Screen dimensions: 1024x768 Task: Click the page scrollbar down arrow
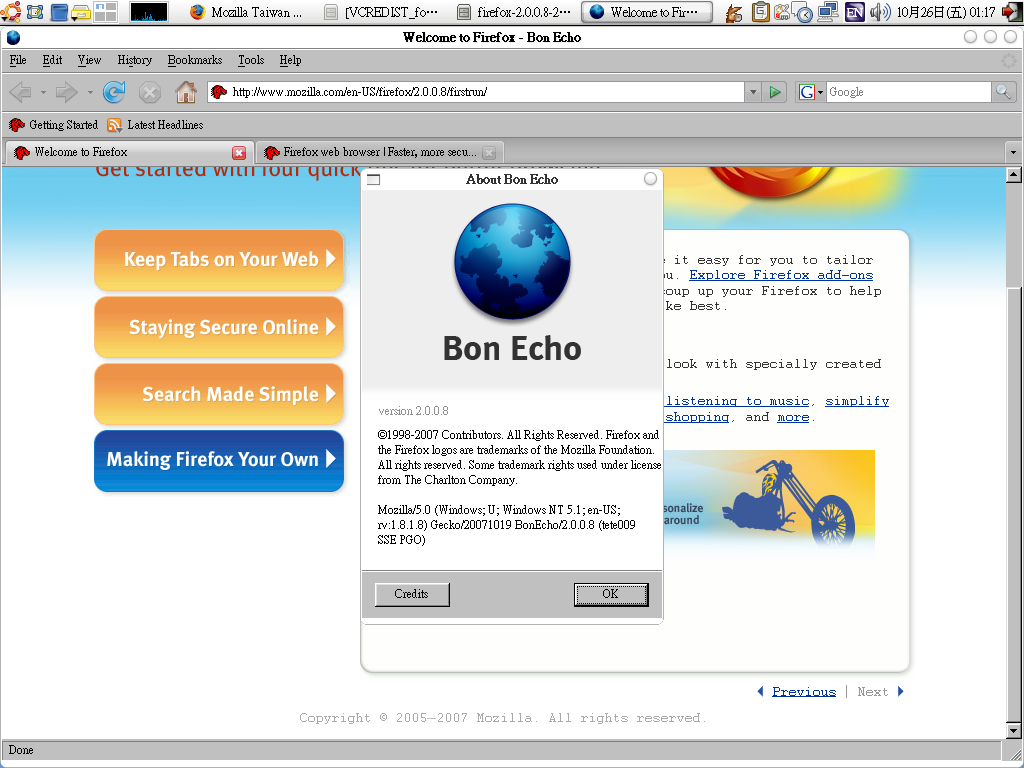[1014, 731]
